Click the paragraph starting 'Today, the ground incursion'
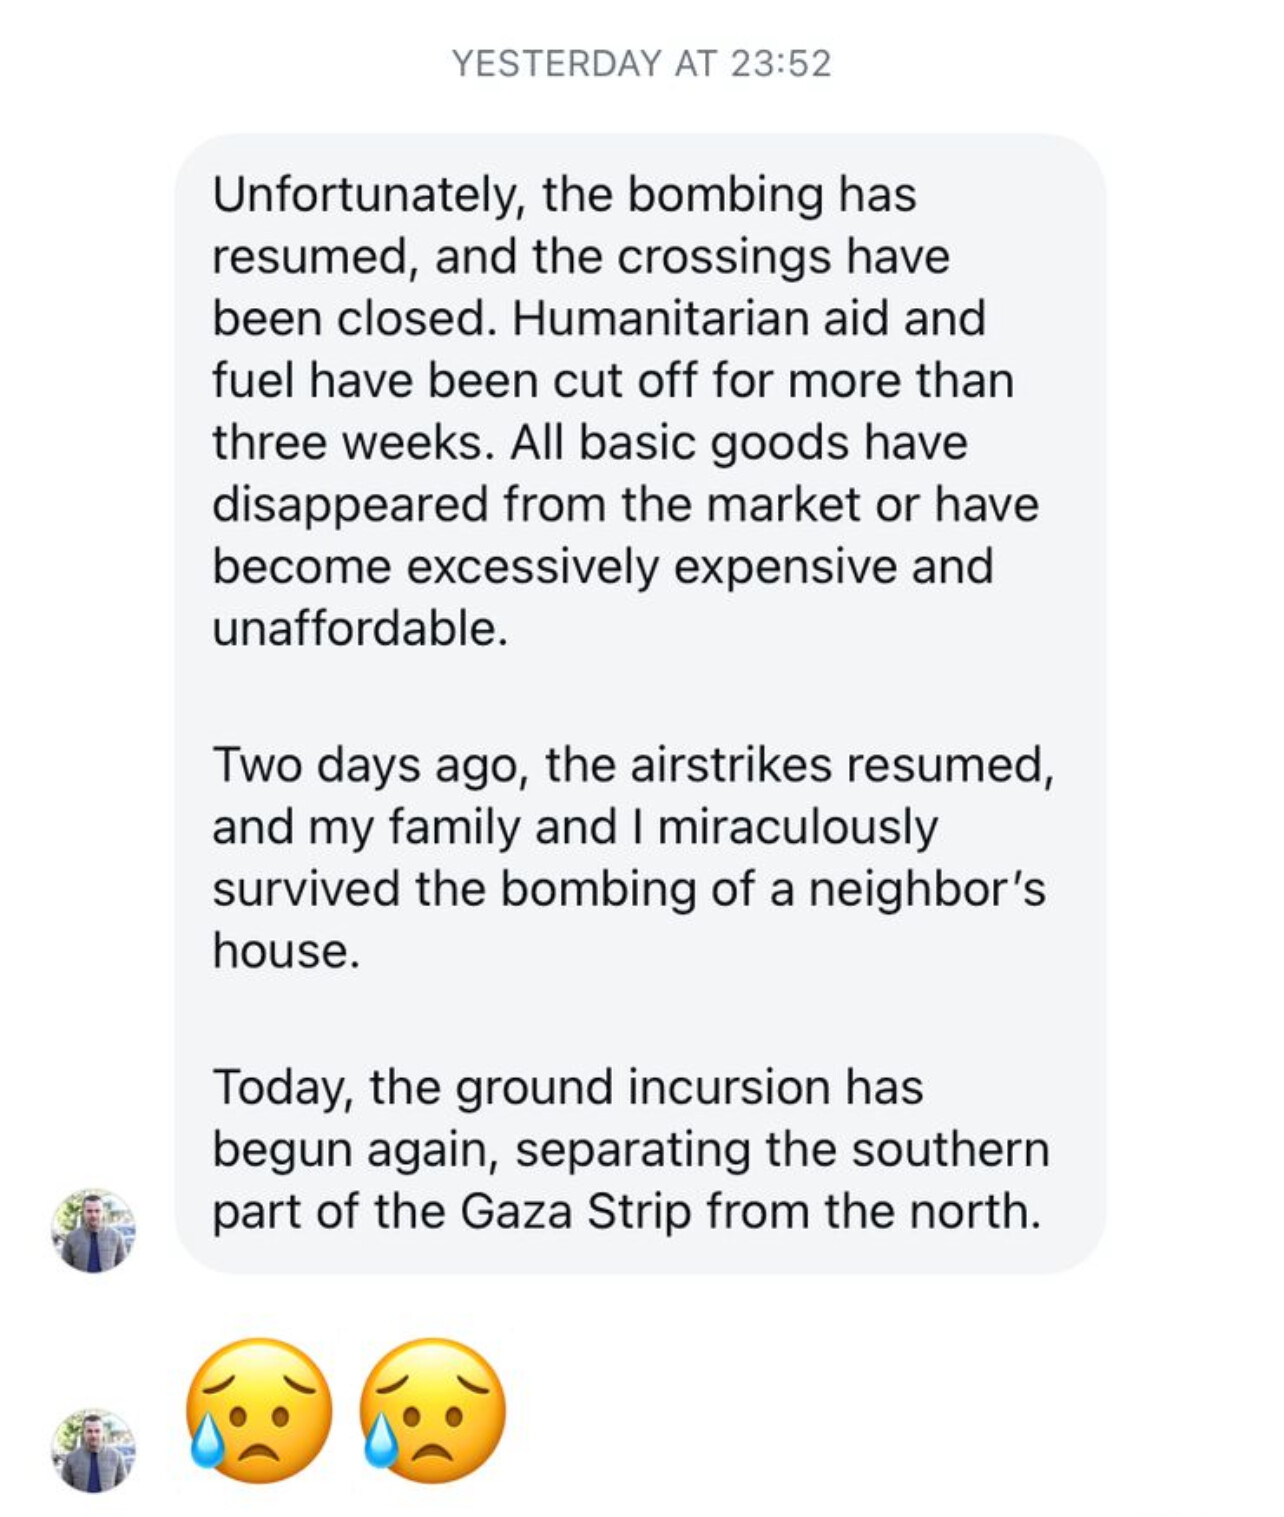Screen dimensions: 1284x1517 [631, 1148]
